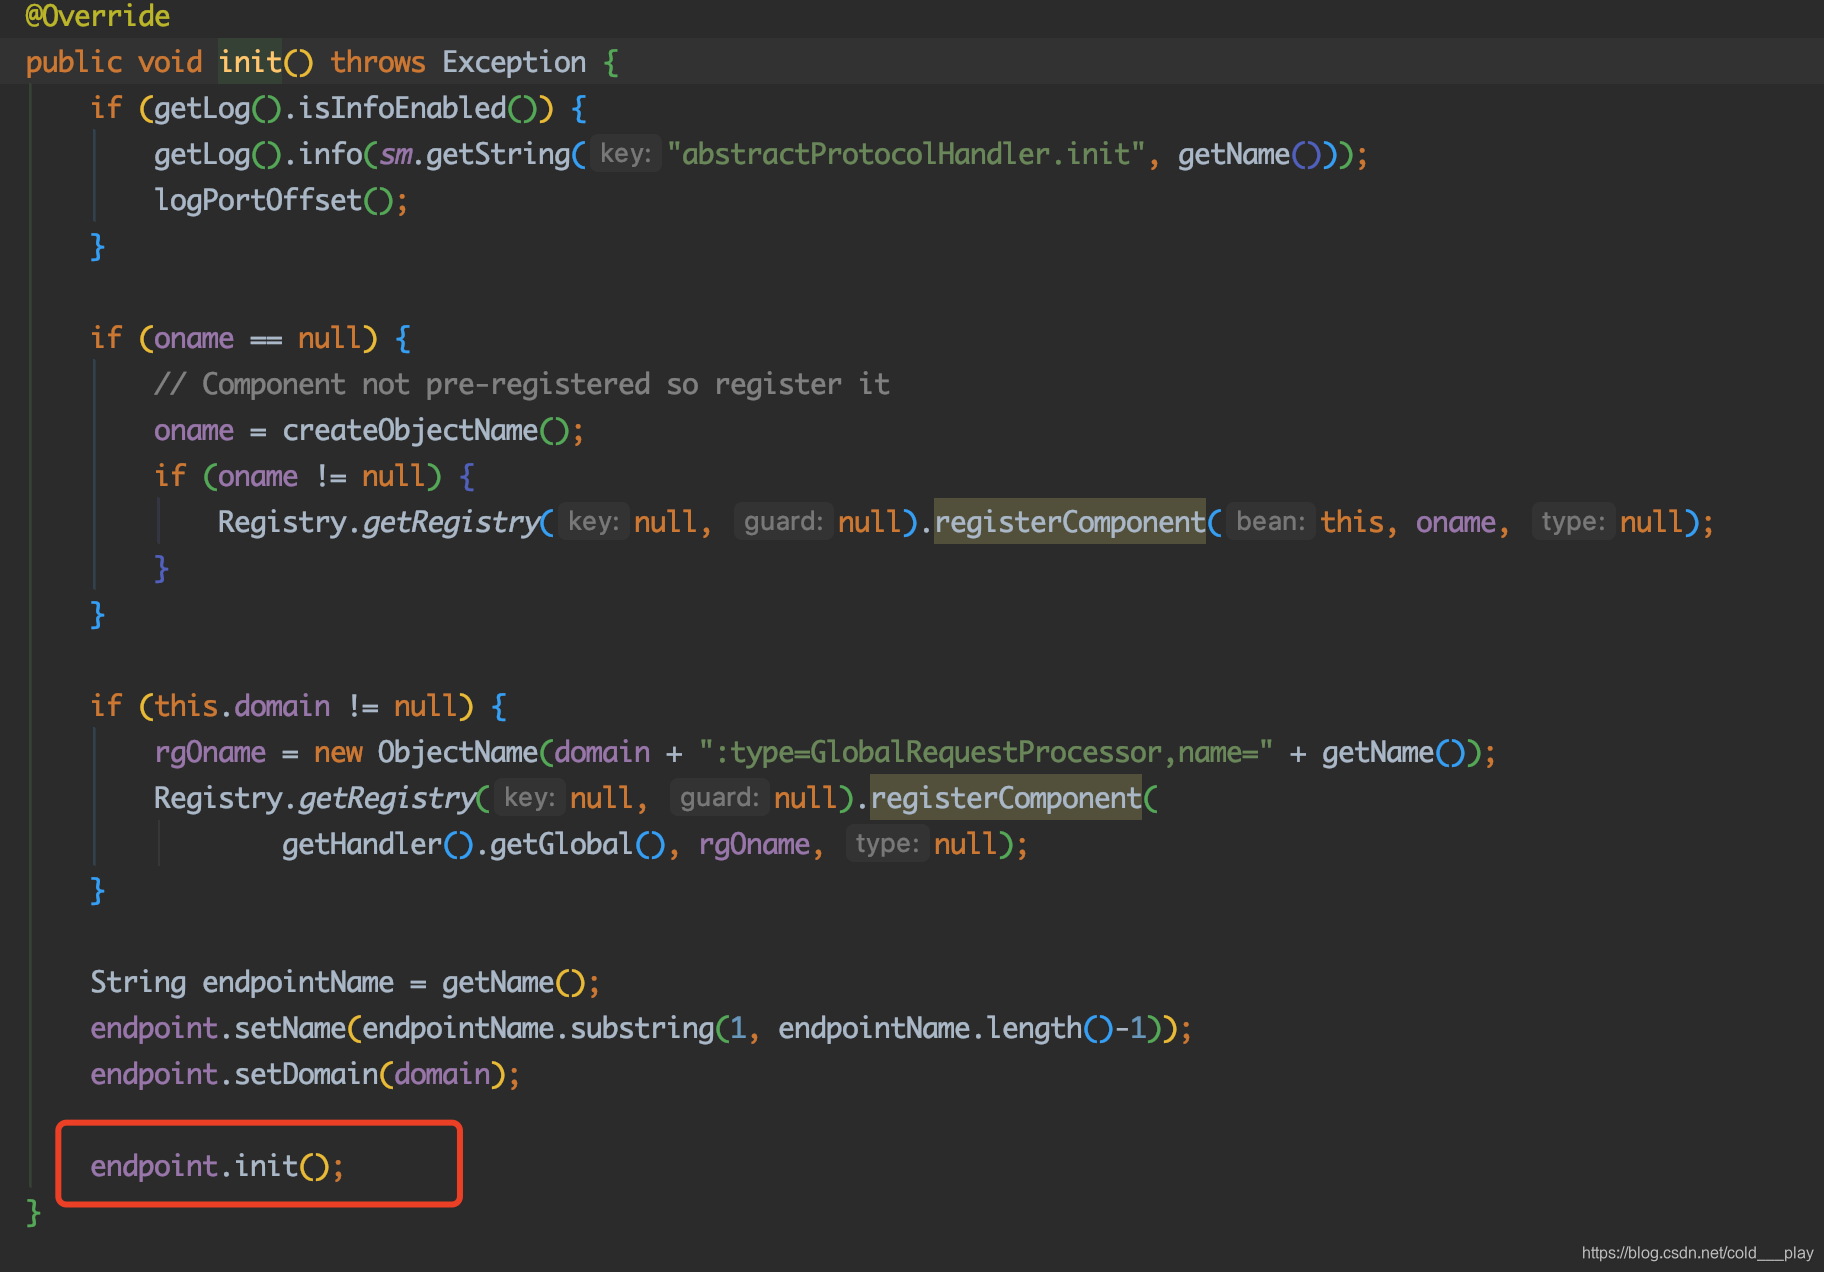Click the ":type=GlobalRequestProcessor,name=" string

(x=986, y=752)
